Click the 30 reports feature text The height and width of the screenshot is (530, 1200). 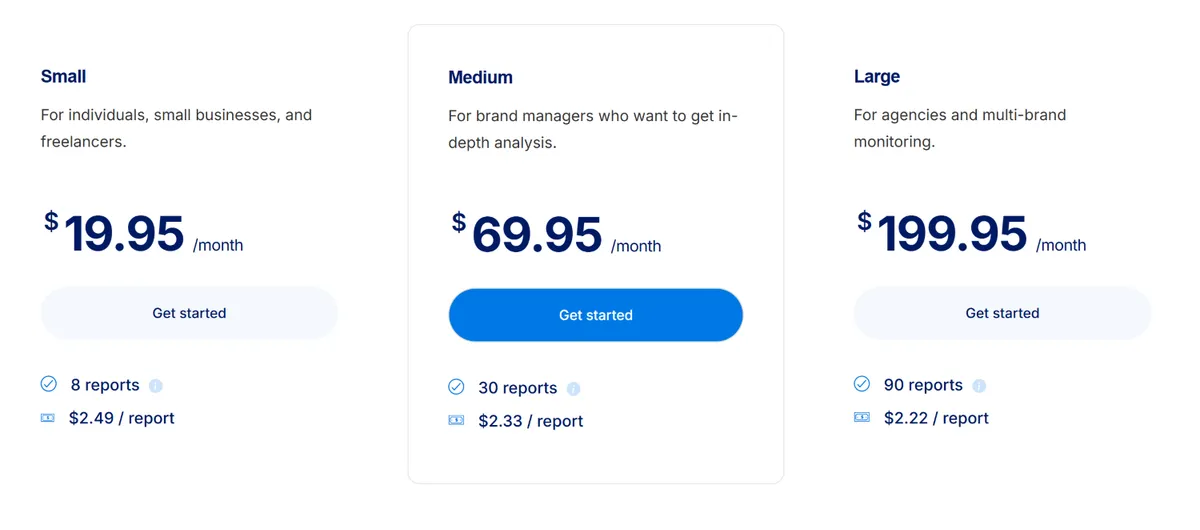(518, 388)
